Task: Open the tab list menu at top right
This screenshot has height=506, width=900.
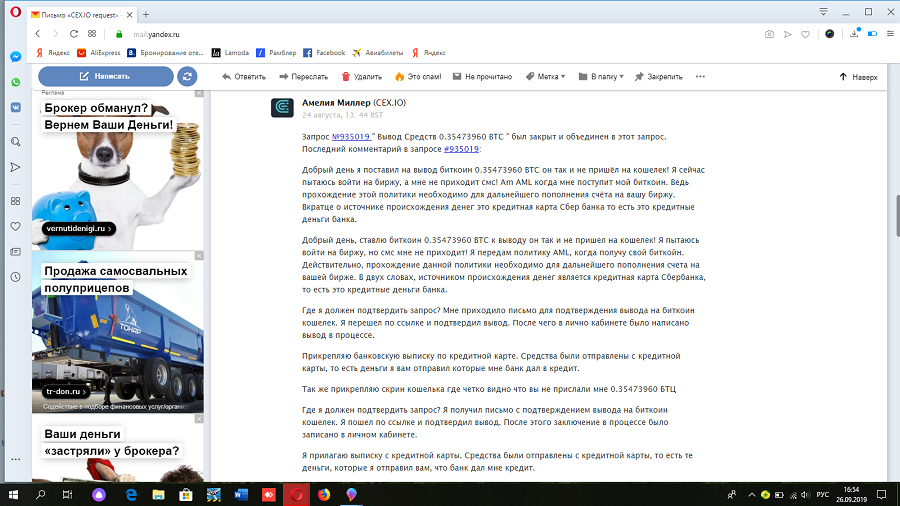Action: pos(823,11)
